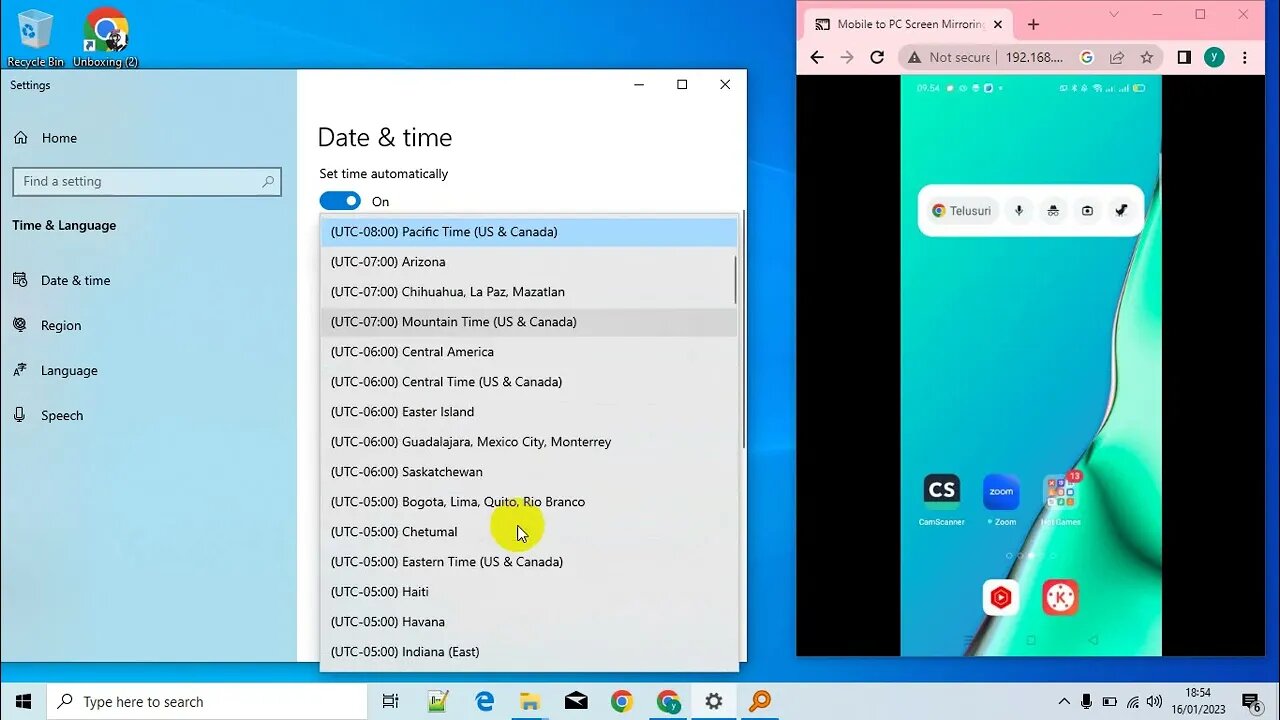Viewport: 1280px width, 720px height.
Task: Open a new Chrome tab
Action: click(x=1033, y=24)
